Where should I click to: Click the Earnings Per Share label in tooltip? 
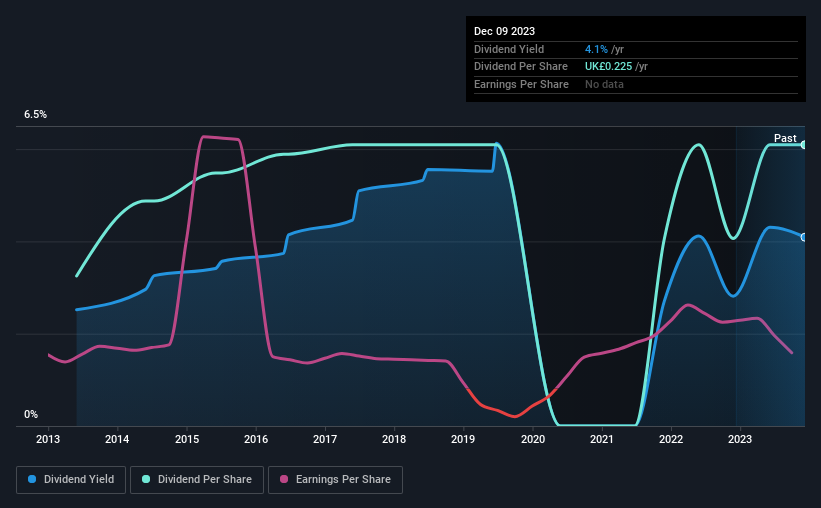coord(522,84)
